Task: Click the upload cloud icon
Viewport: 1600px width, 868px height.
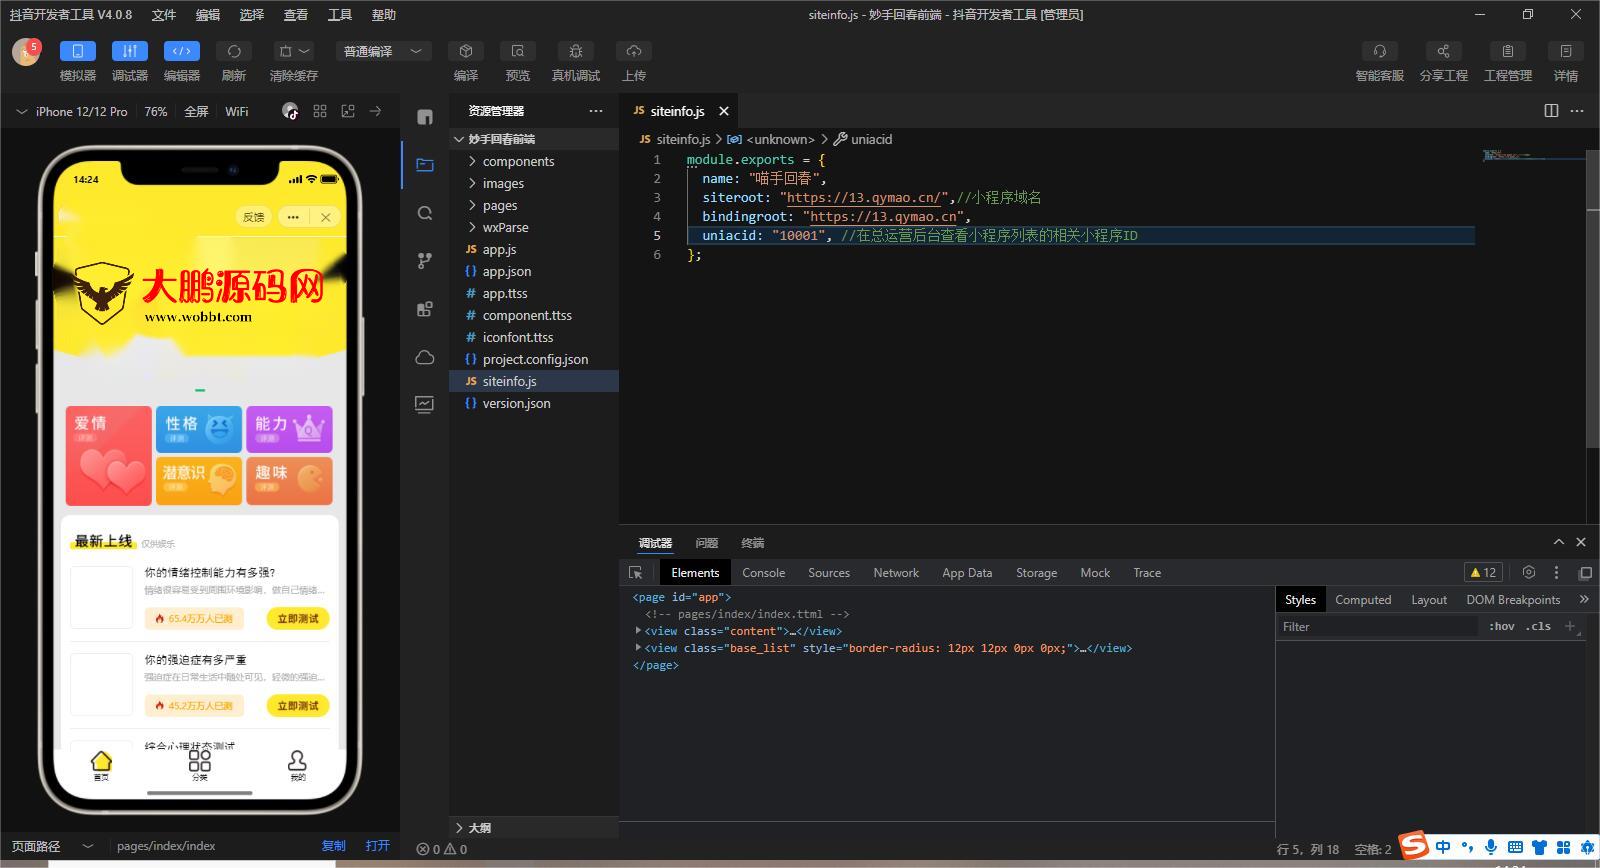Action: (x=634, y=51)
